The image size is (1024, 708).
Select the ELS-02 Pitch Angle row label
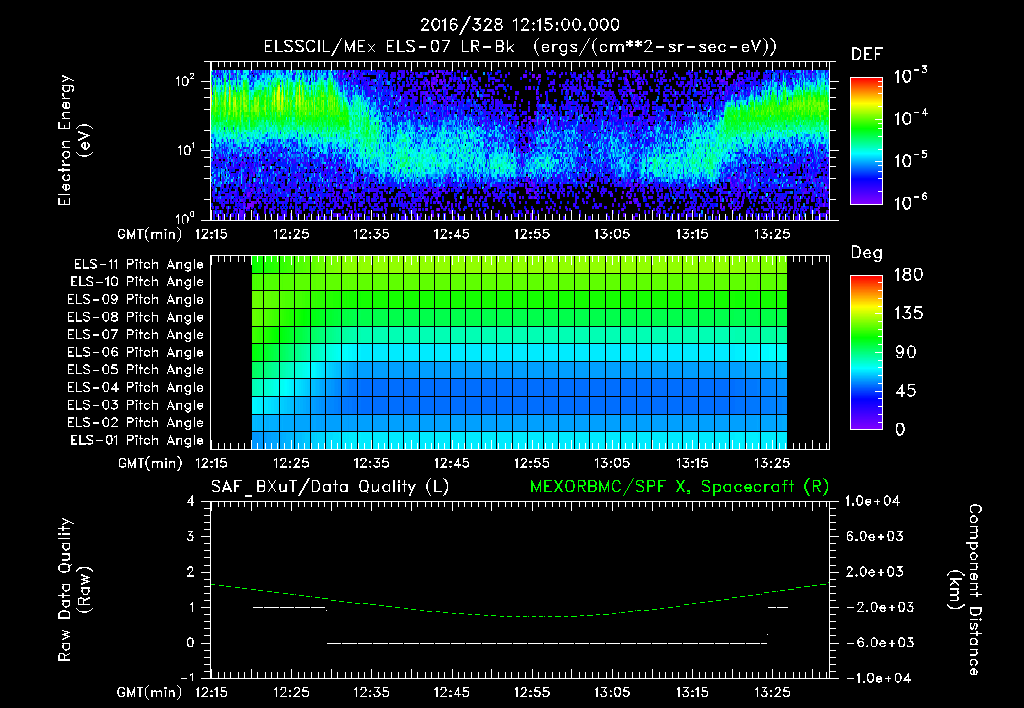click(x=136, y=423)
